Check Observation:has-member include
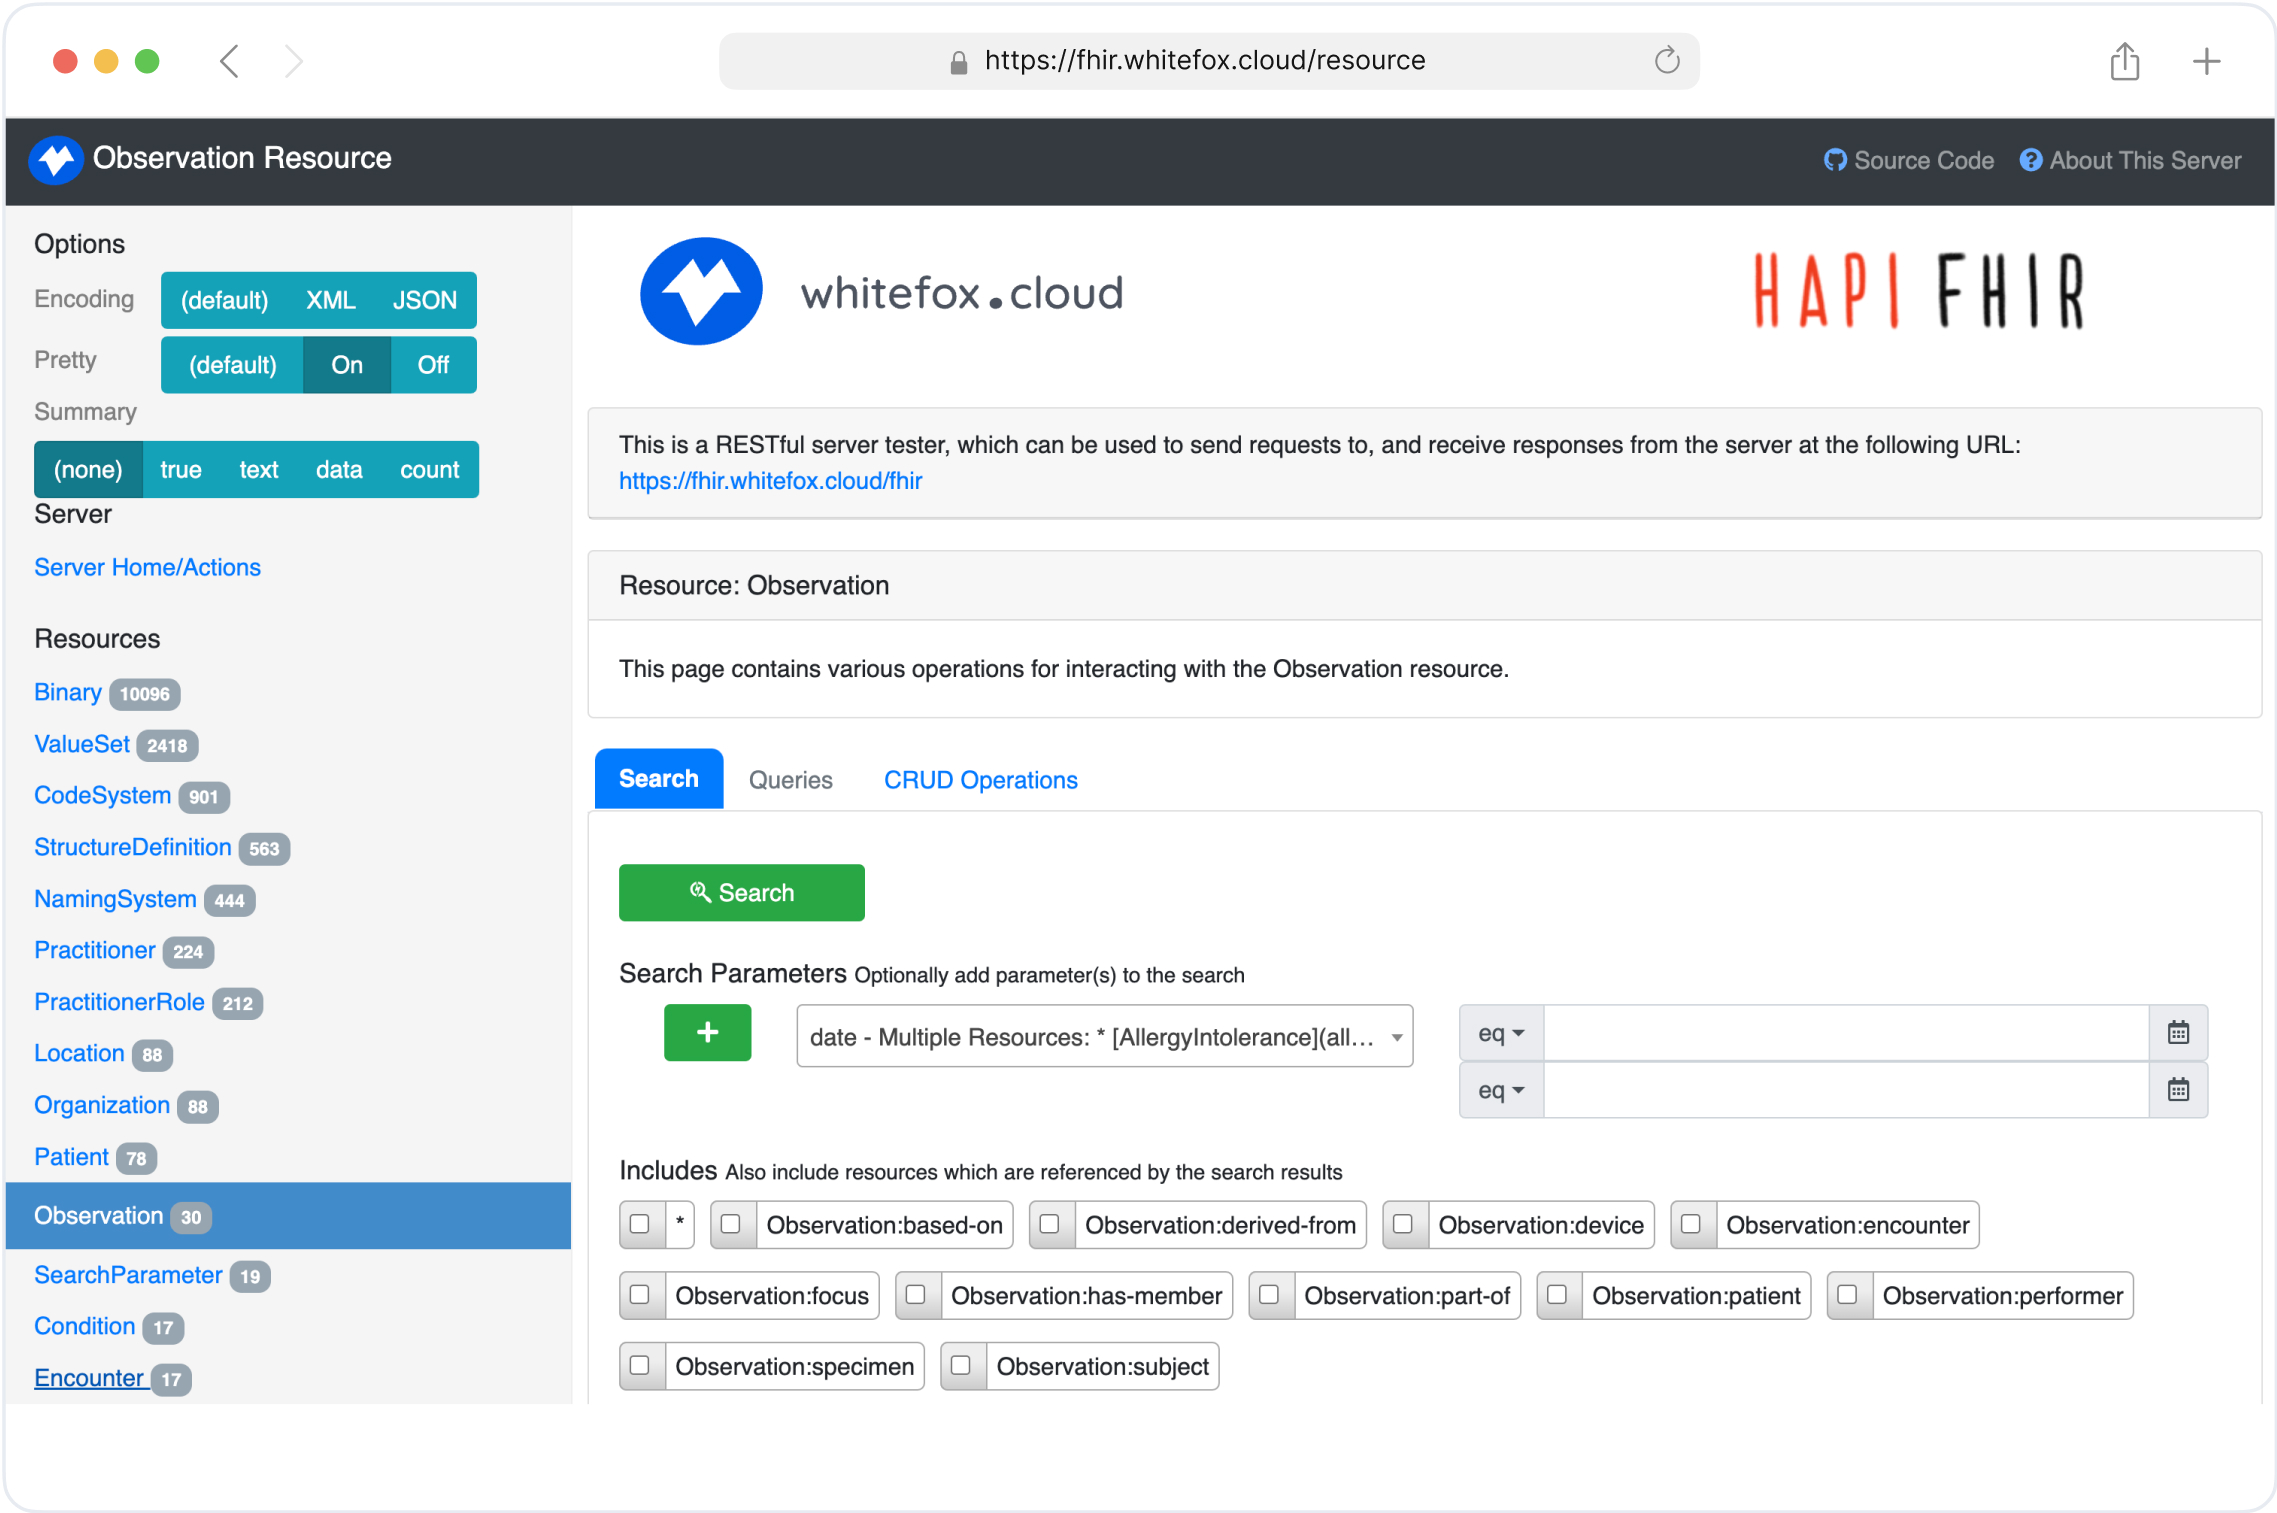The image size is (2277, 1513). 915,1295
